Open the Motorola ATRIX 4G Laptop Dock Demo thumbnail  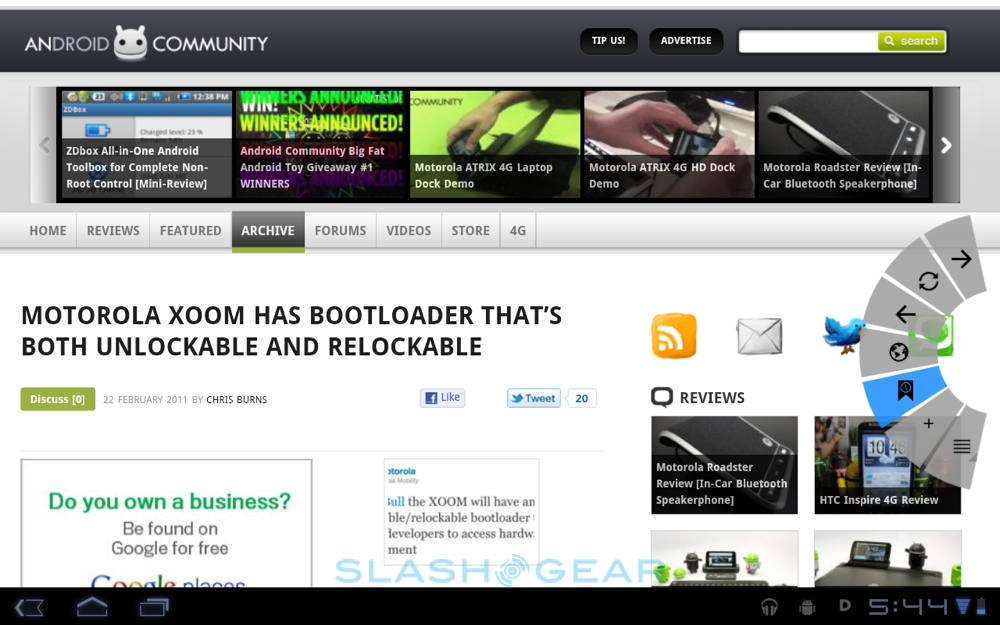(x=495, y=144)
